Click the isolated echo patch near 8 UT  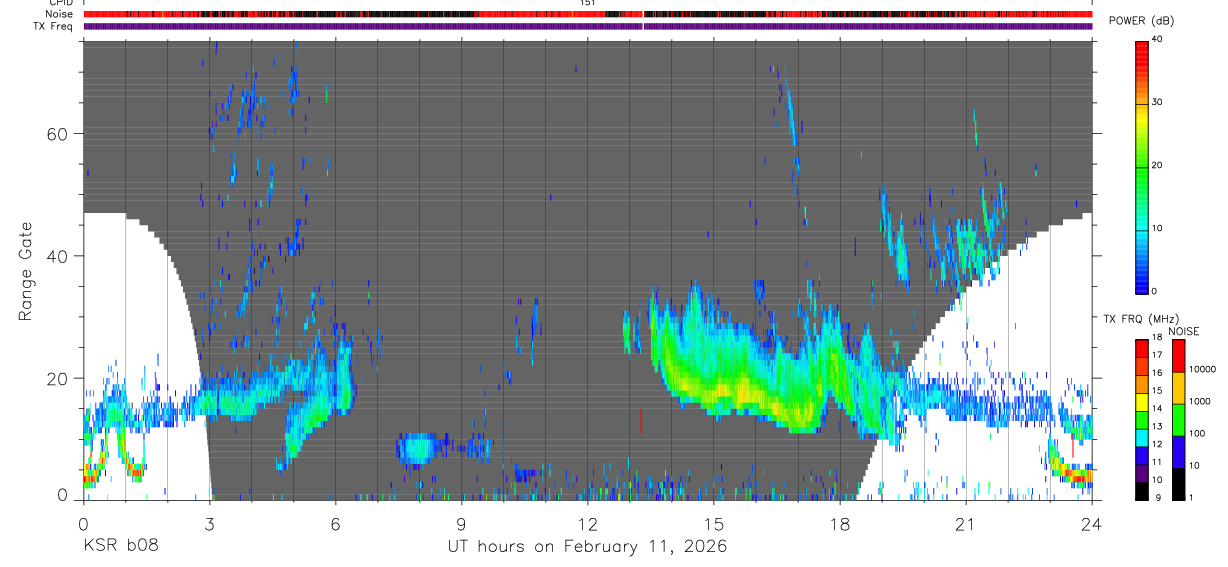pos(417,449)
